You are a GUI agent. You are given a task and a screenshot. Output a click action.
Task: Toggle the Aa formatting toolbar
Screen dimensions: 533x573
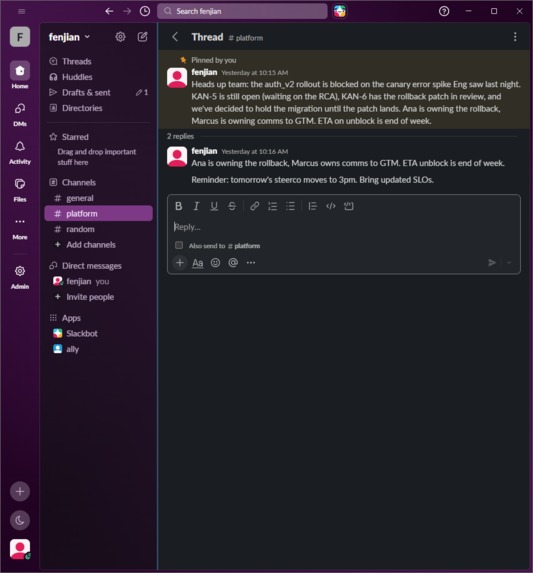point(198,263)
